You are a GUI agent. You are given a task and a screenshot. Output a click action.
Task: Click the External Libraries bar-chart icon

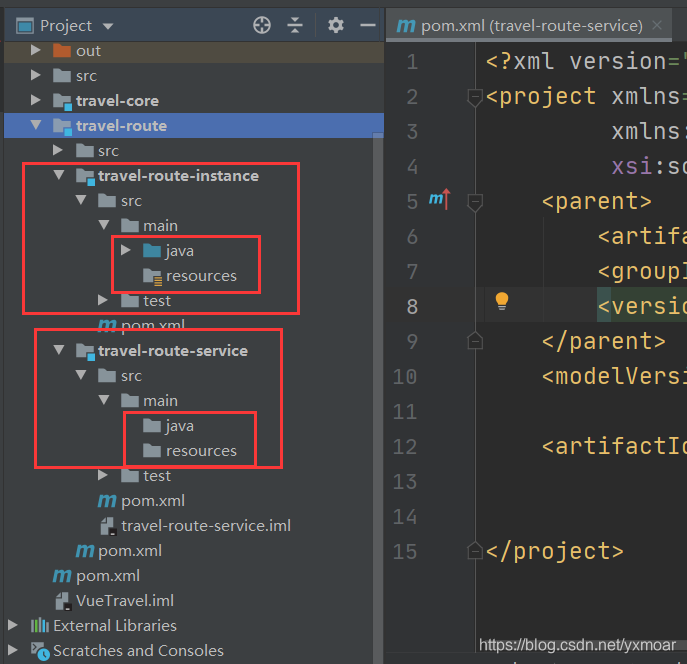39,625
